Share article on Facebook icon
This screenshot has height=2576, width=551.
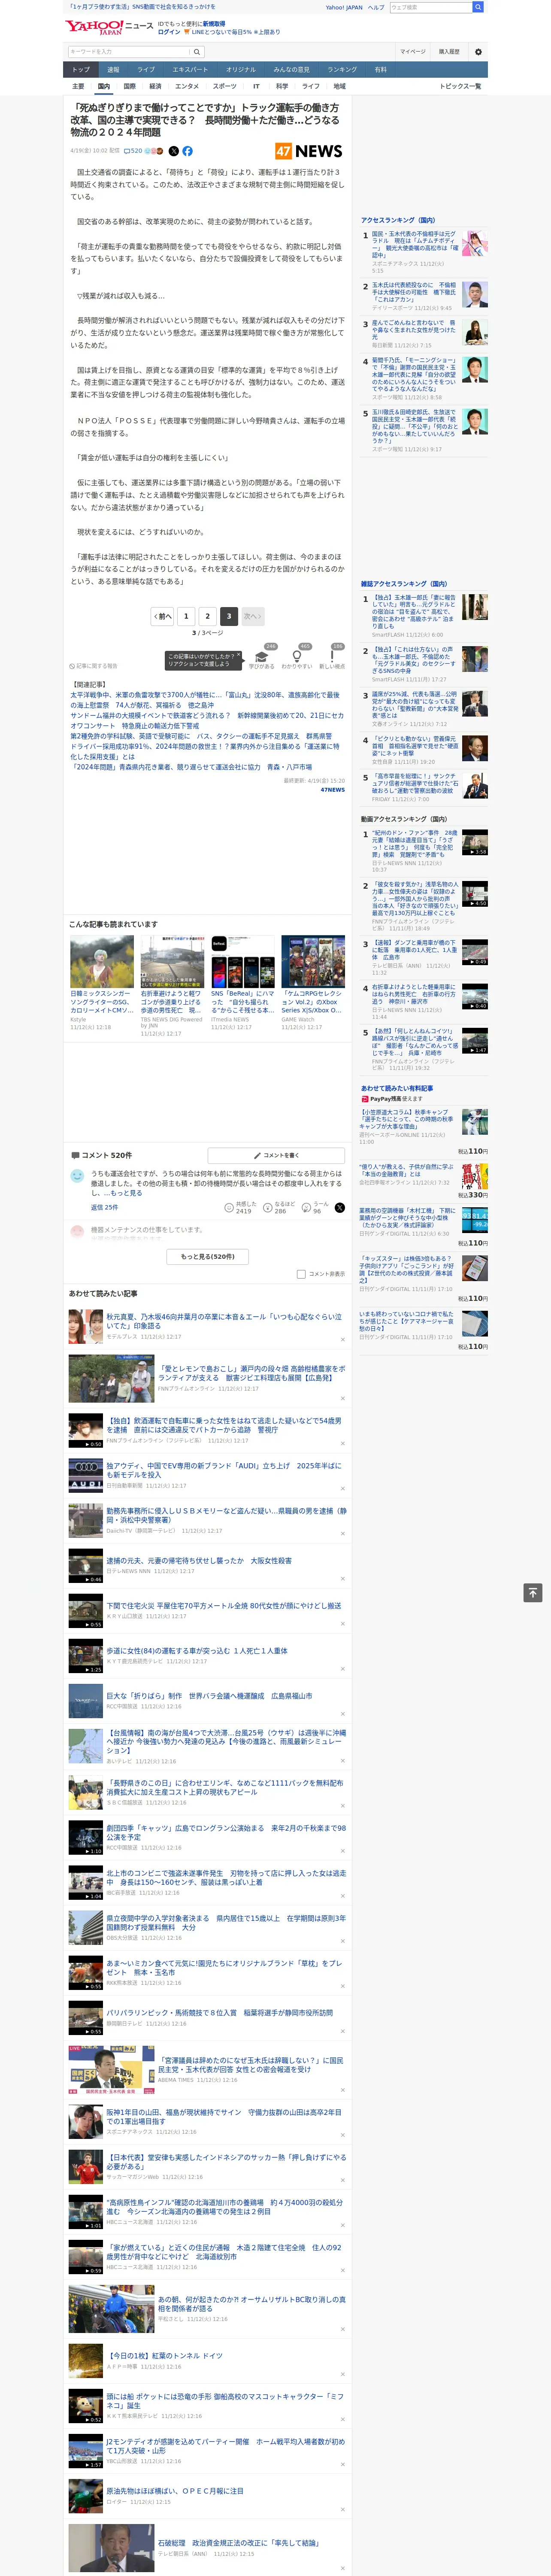187,151
